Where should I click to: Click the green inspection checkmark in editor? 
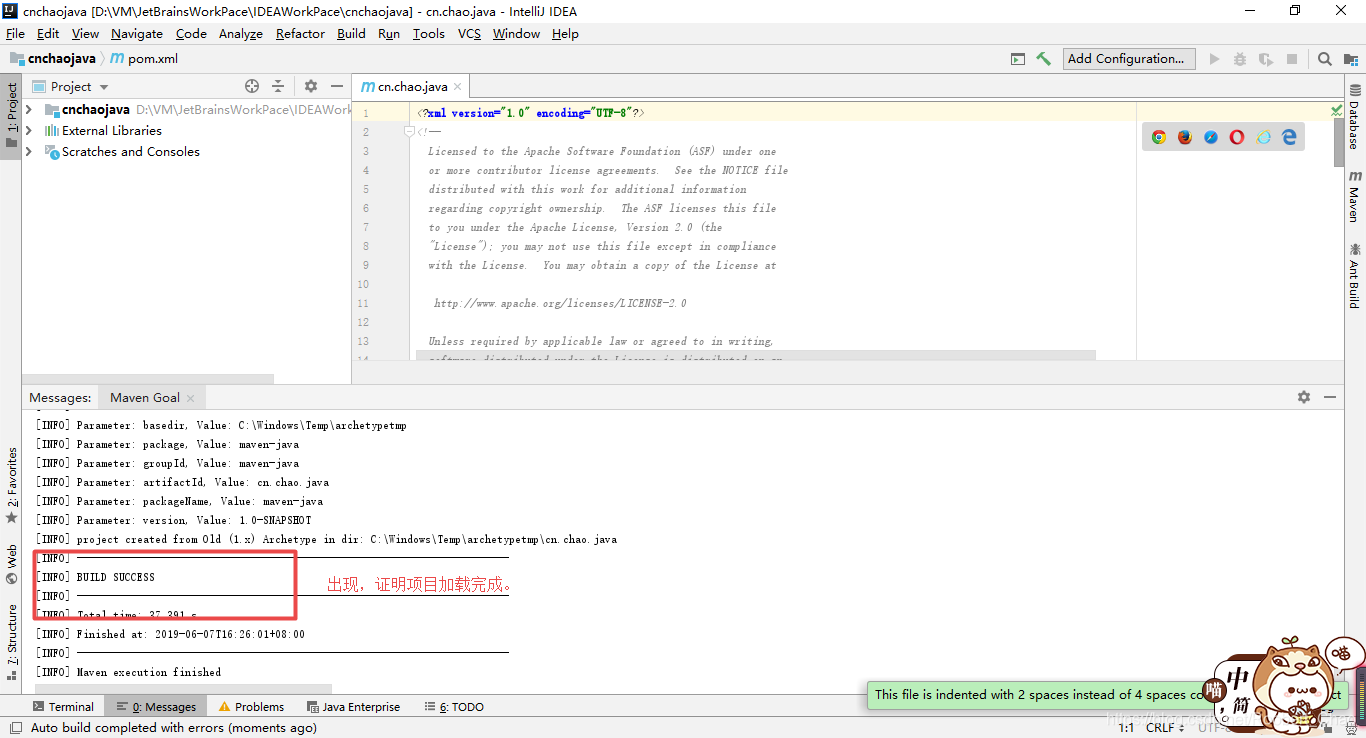click(x=1337, y=111)
